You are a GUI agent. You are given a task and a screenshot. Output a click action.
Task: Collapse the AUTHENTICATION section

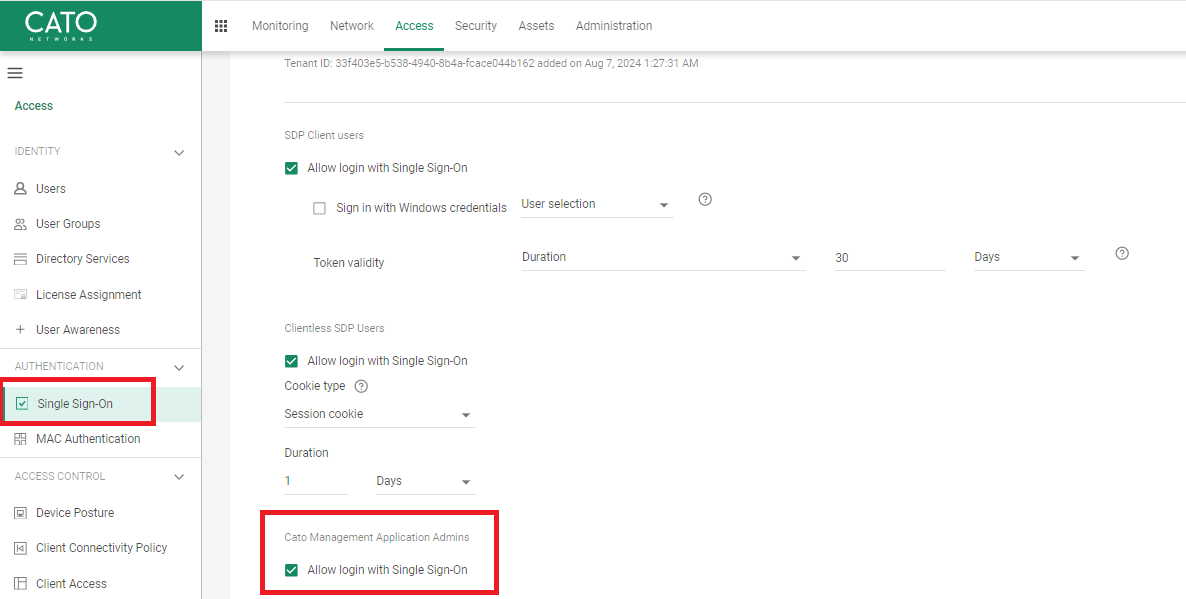pos(179,367)
